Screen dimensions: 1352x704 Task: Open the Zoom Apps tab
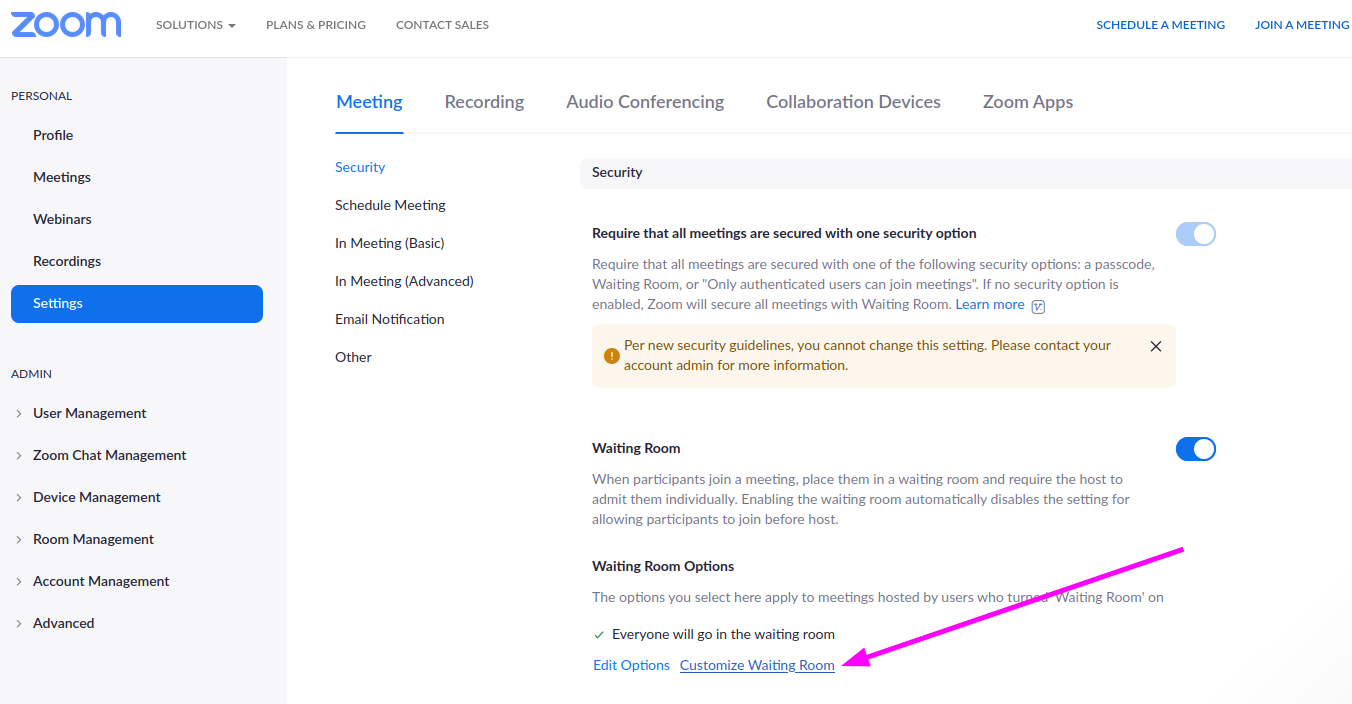pyautogui.click(x=1028, y=102)
